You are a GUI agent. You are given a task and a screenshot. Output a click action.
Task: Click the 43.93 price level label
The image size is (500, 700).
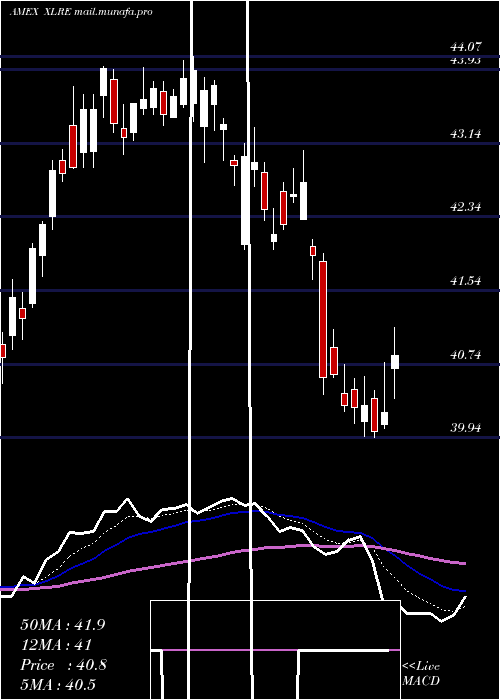coord(466,61)
